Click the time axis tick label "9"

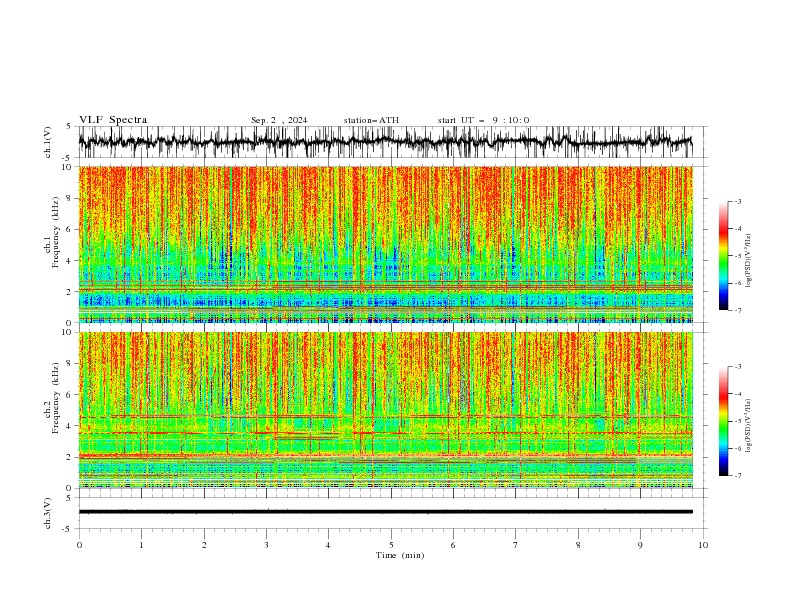(x=640, y=545)
